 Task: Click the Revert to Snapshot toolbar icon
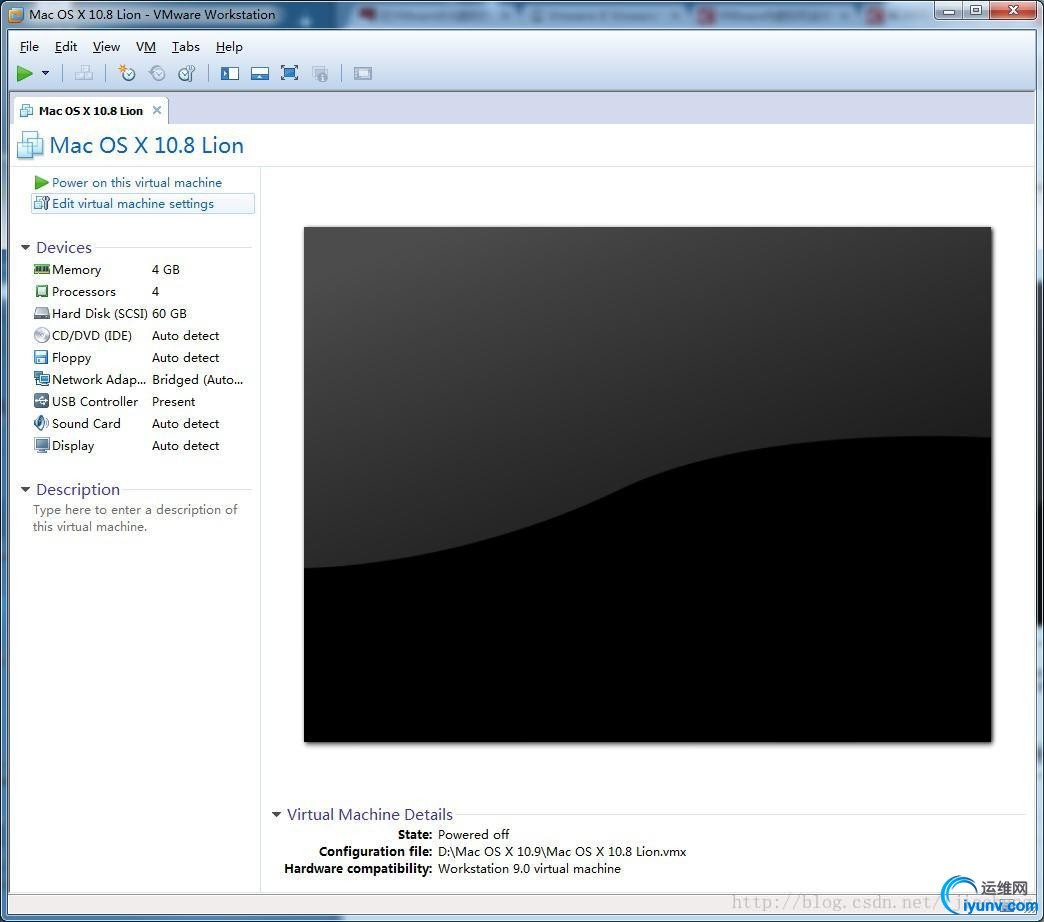point(157,73)
